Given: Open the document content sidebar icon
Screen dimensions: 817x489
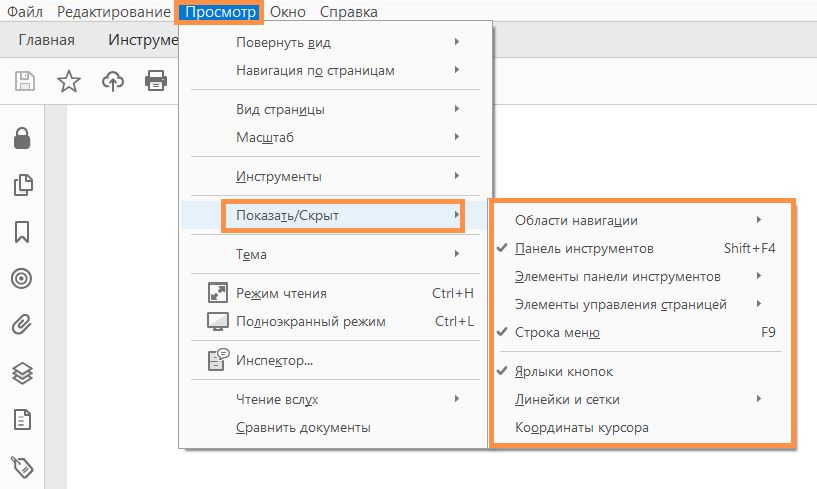Looking at the screenshot, I should [22, 420].
